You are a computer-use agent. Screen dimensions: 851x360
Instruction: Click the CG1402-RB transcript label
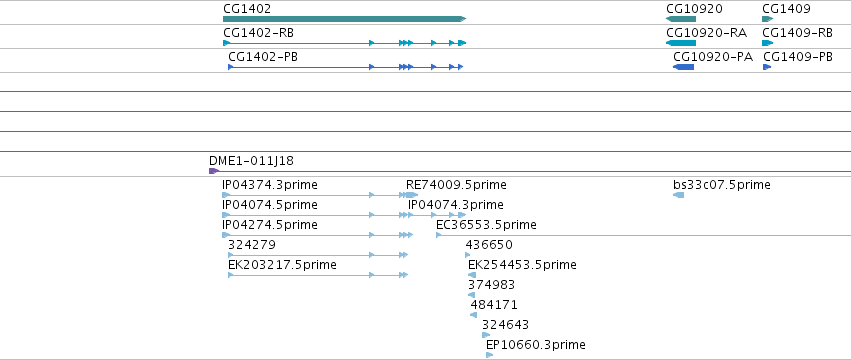click(x=258, y=33)
